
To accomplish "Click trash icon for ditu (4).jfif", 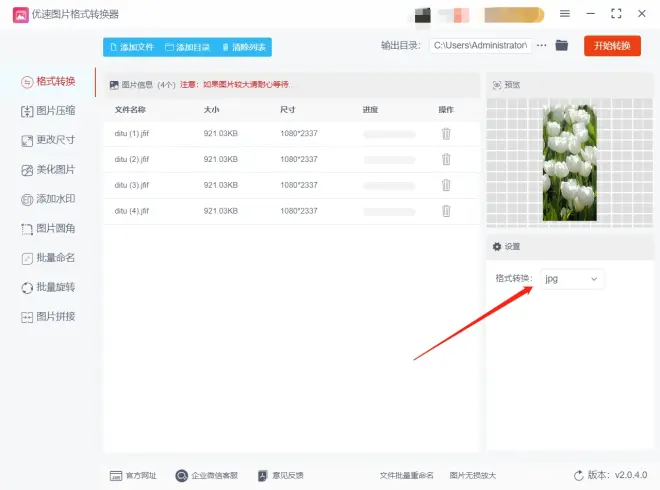I will [x=446, y=211].
